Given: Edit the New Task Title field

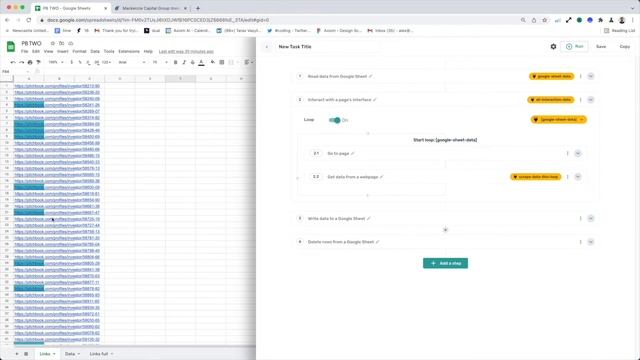Looking at the screenshot, I should pyautogui.click(x=295, y=47).
